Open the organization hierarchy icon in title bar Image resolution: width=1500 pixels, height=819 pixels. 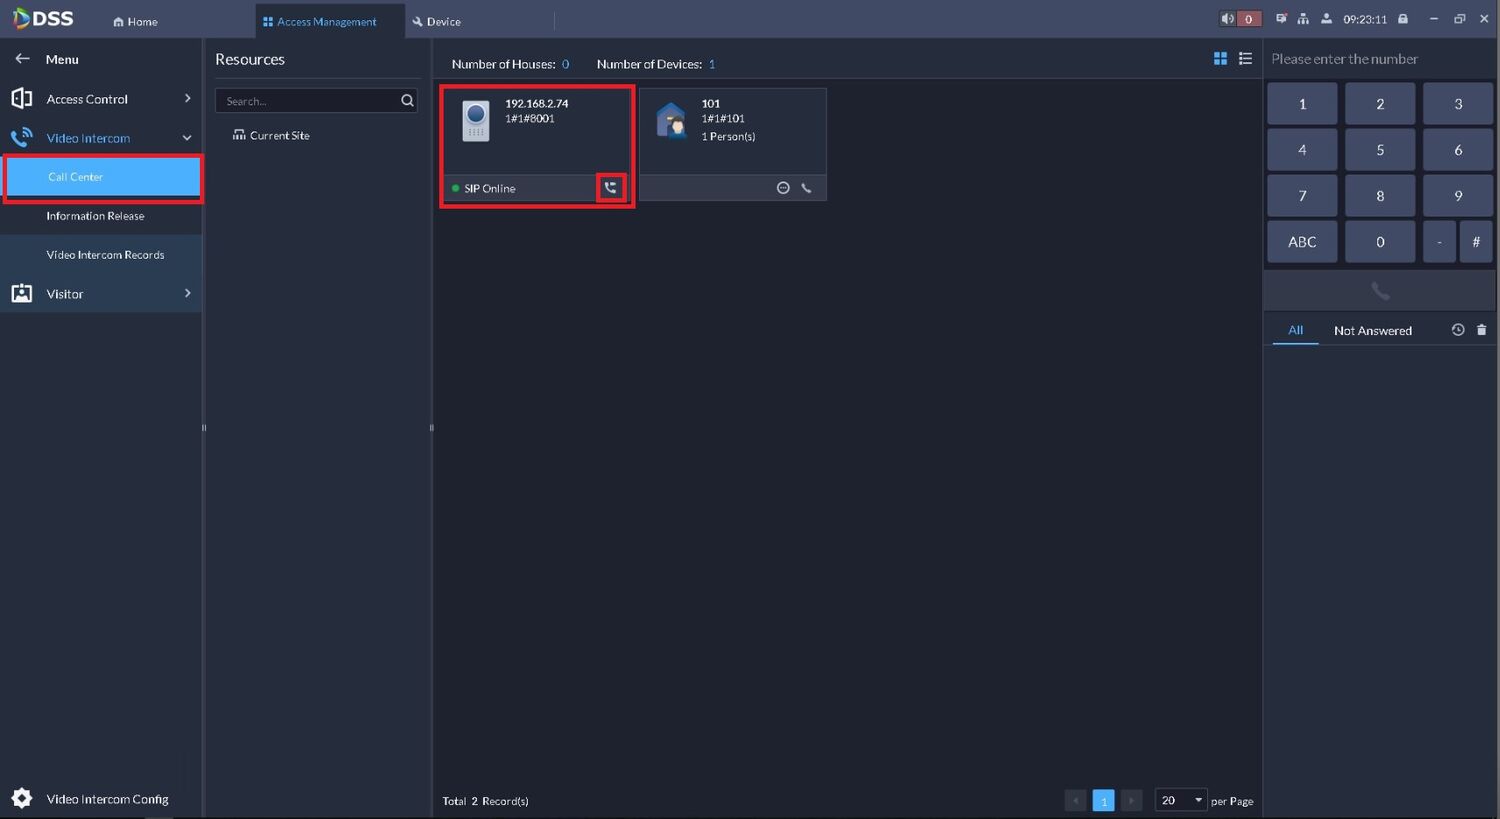tap(1303, 19)
